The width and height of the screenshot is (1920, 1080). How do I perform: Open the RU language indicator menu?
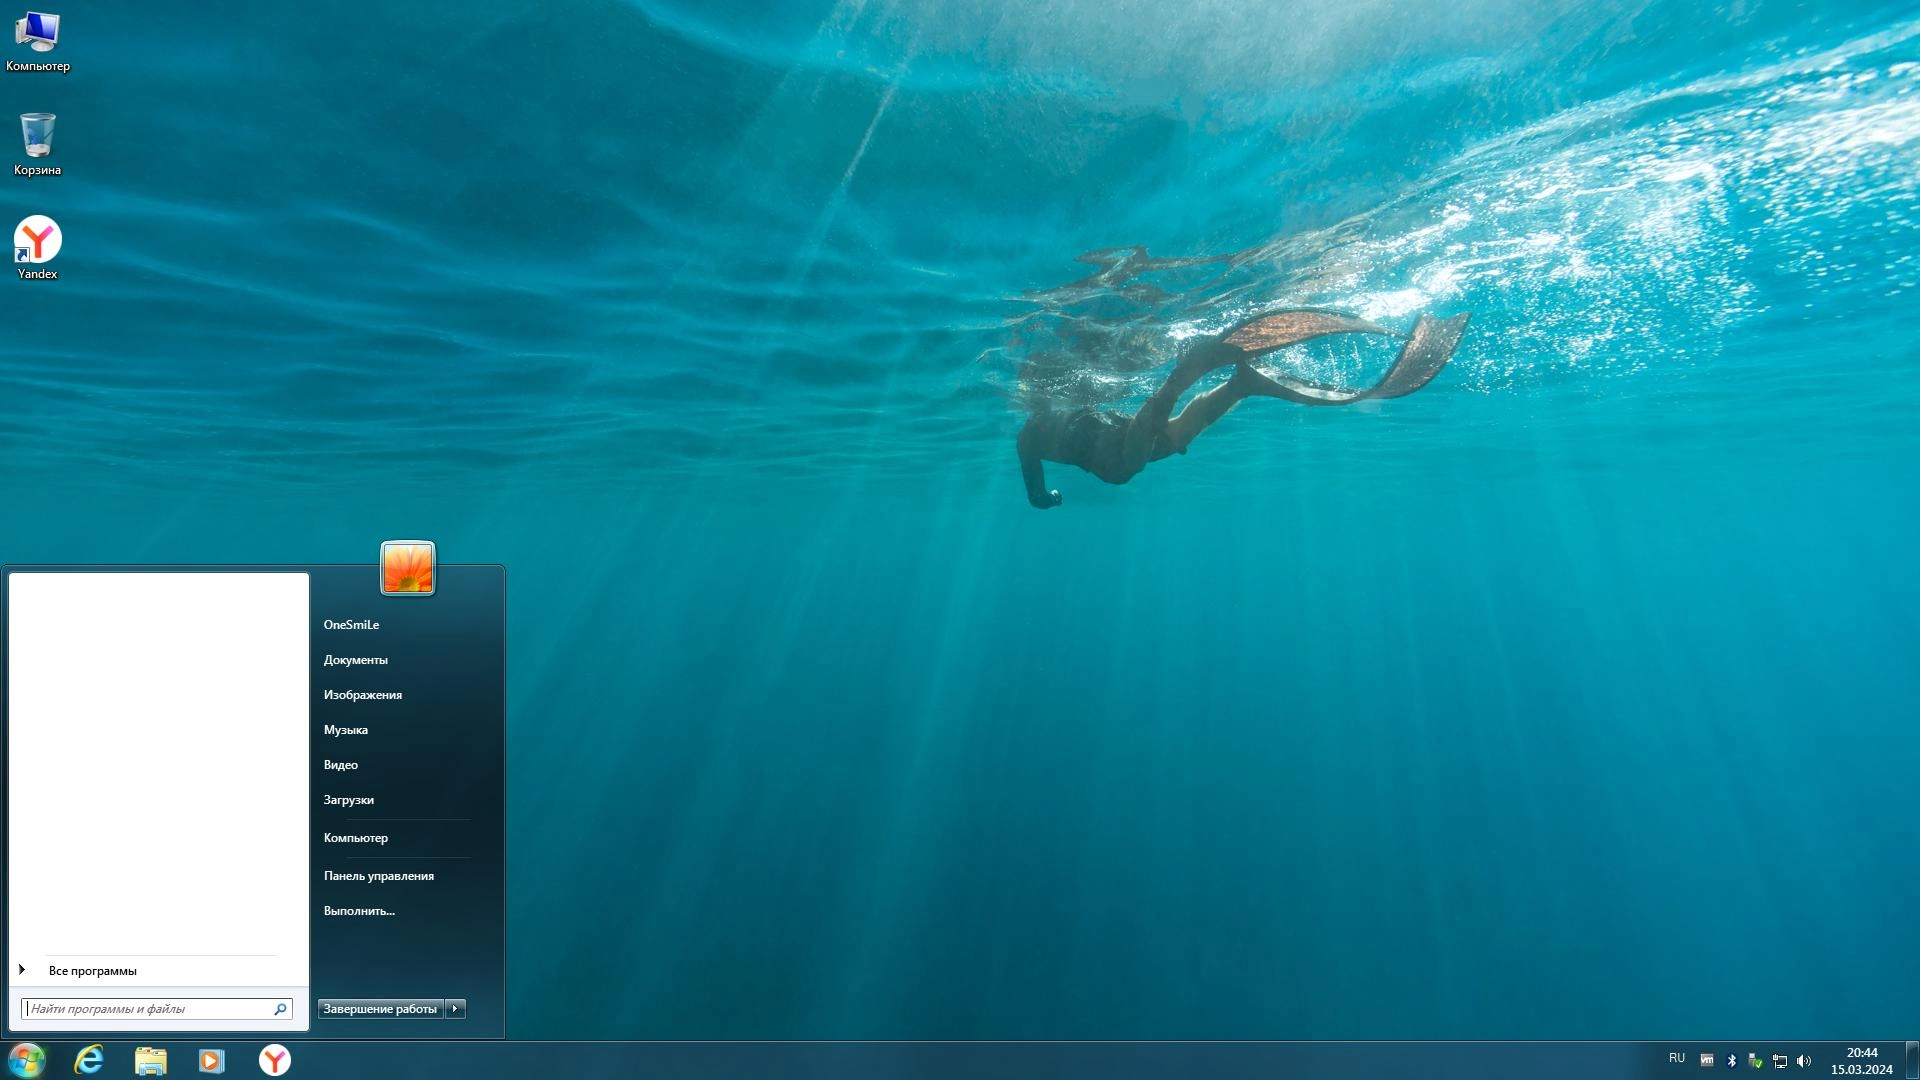tap(1678, 1059)
